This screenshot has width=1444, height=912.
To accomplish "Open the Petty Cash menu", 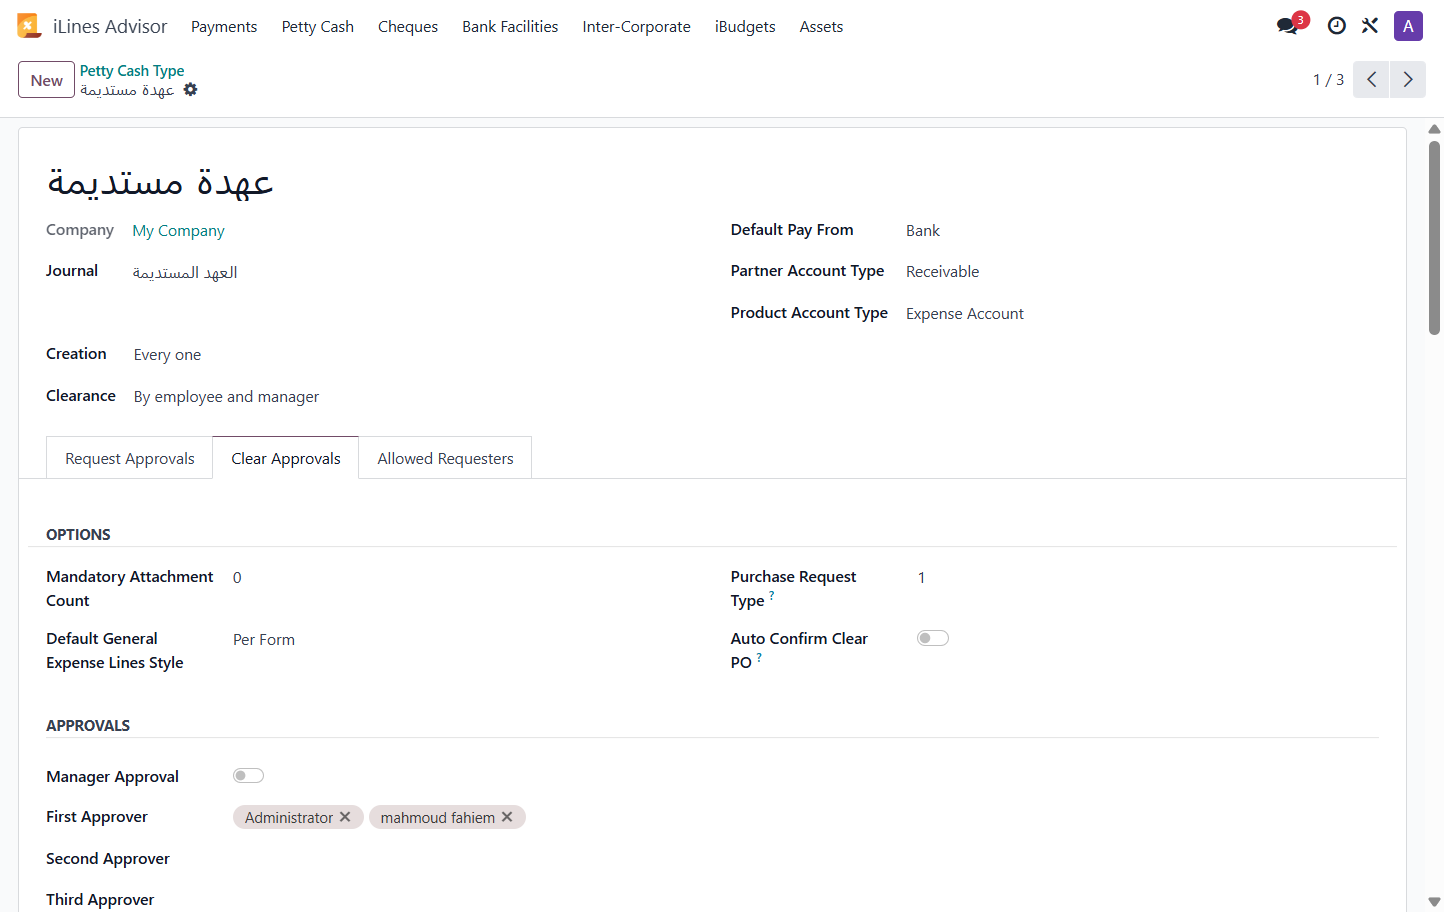I will [x=318, y=27].
